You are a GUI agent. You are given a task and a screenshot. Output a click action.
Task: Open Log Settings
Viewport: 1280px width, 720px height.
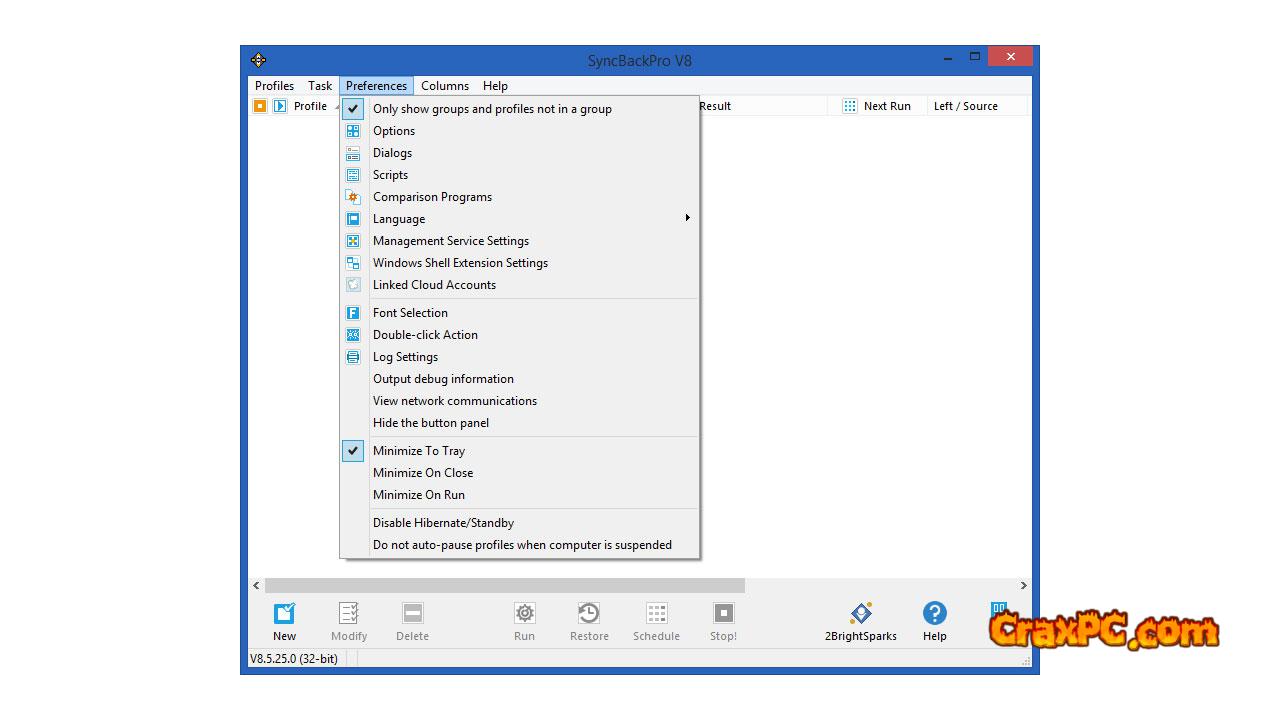(520, 357)
